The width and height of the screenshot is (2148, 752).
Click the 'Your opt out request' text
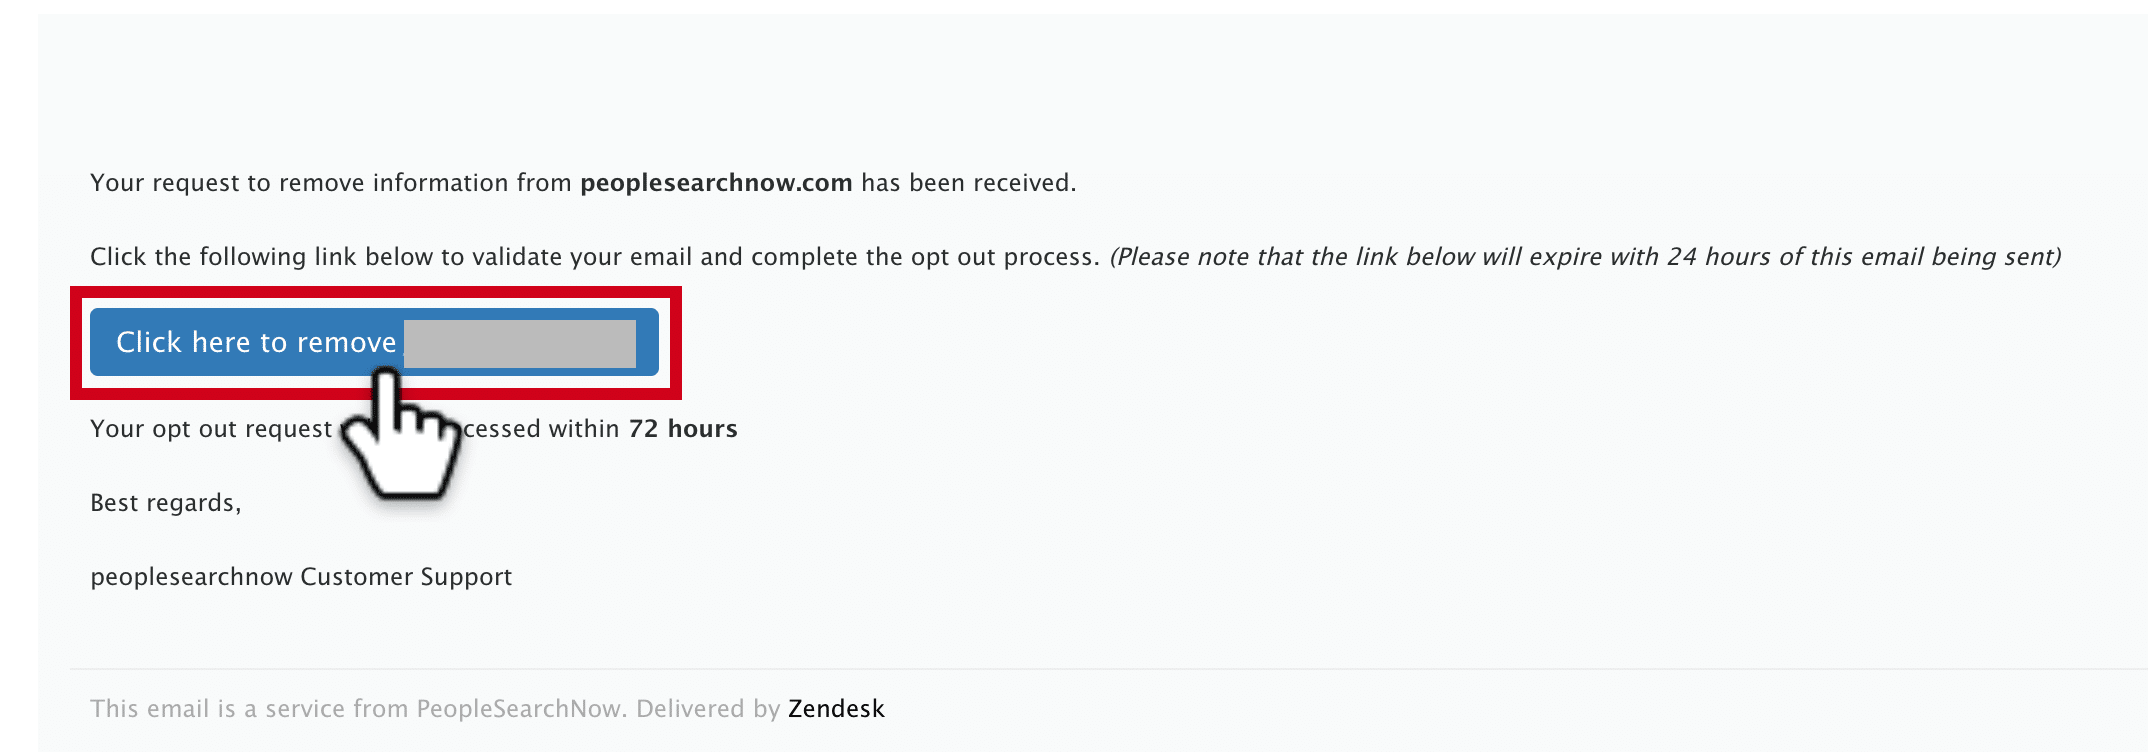pos(211,429)
